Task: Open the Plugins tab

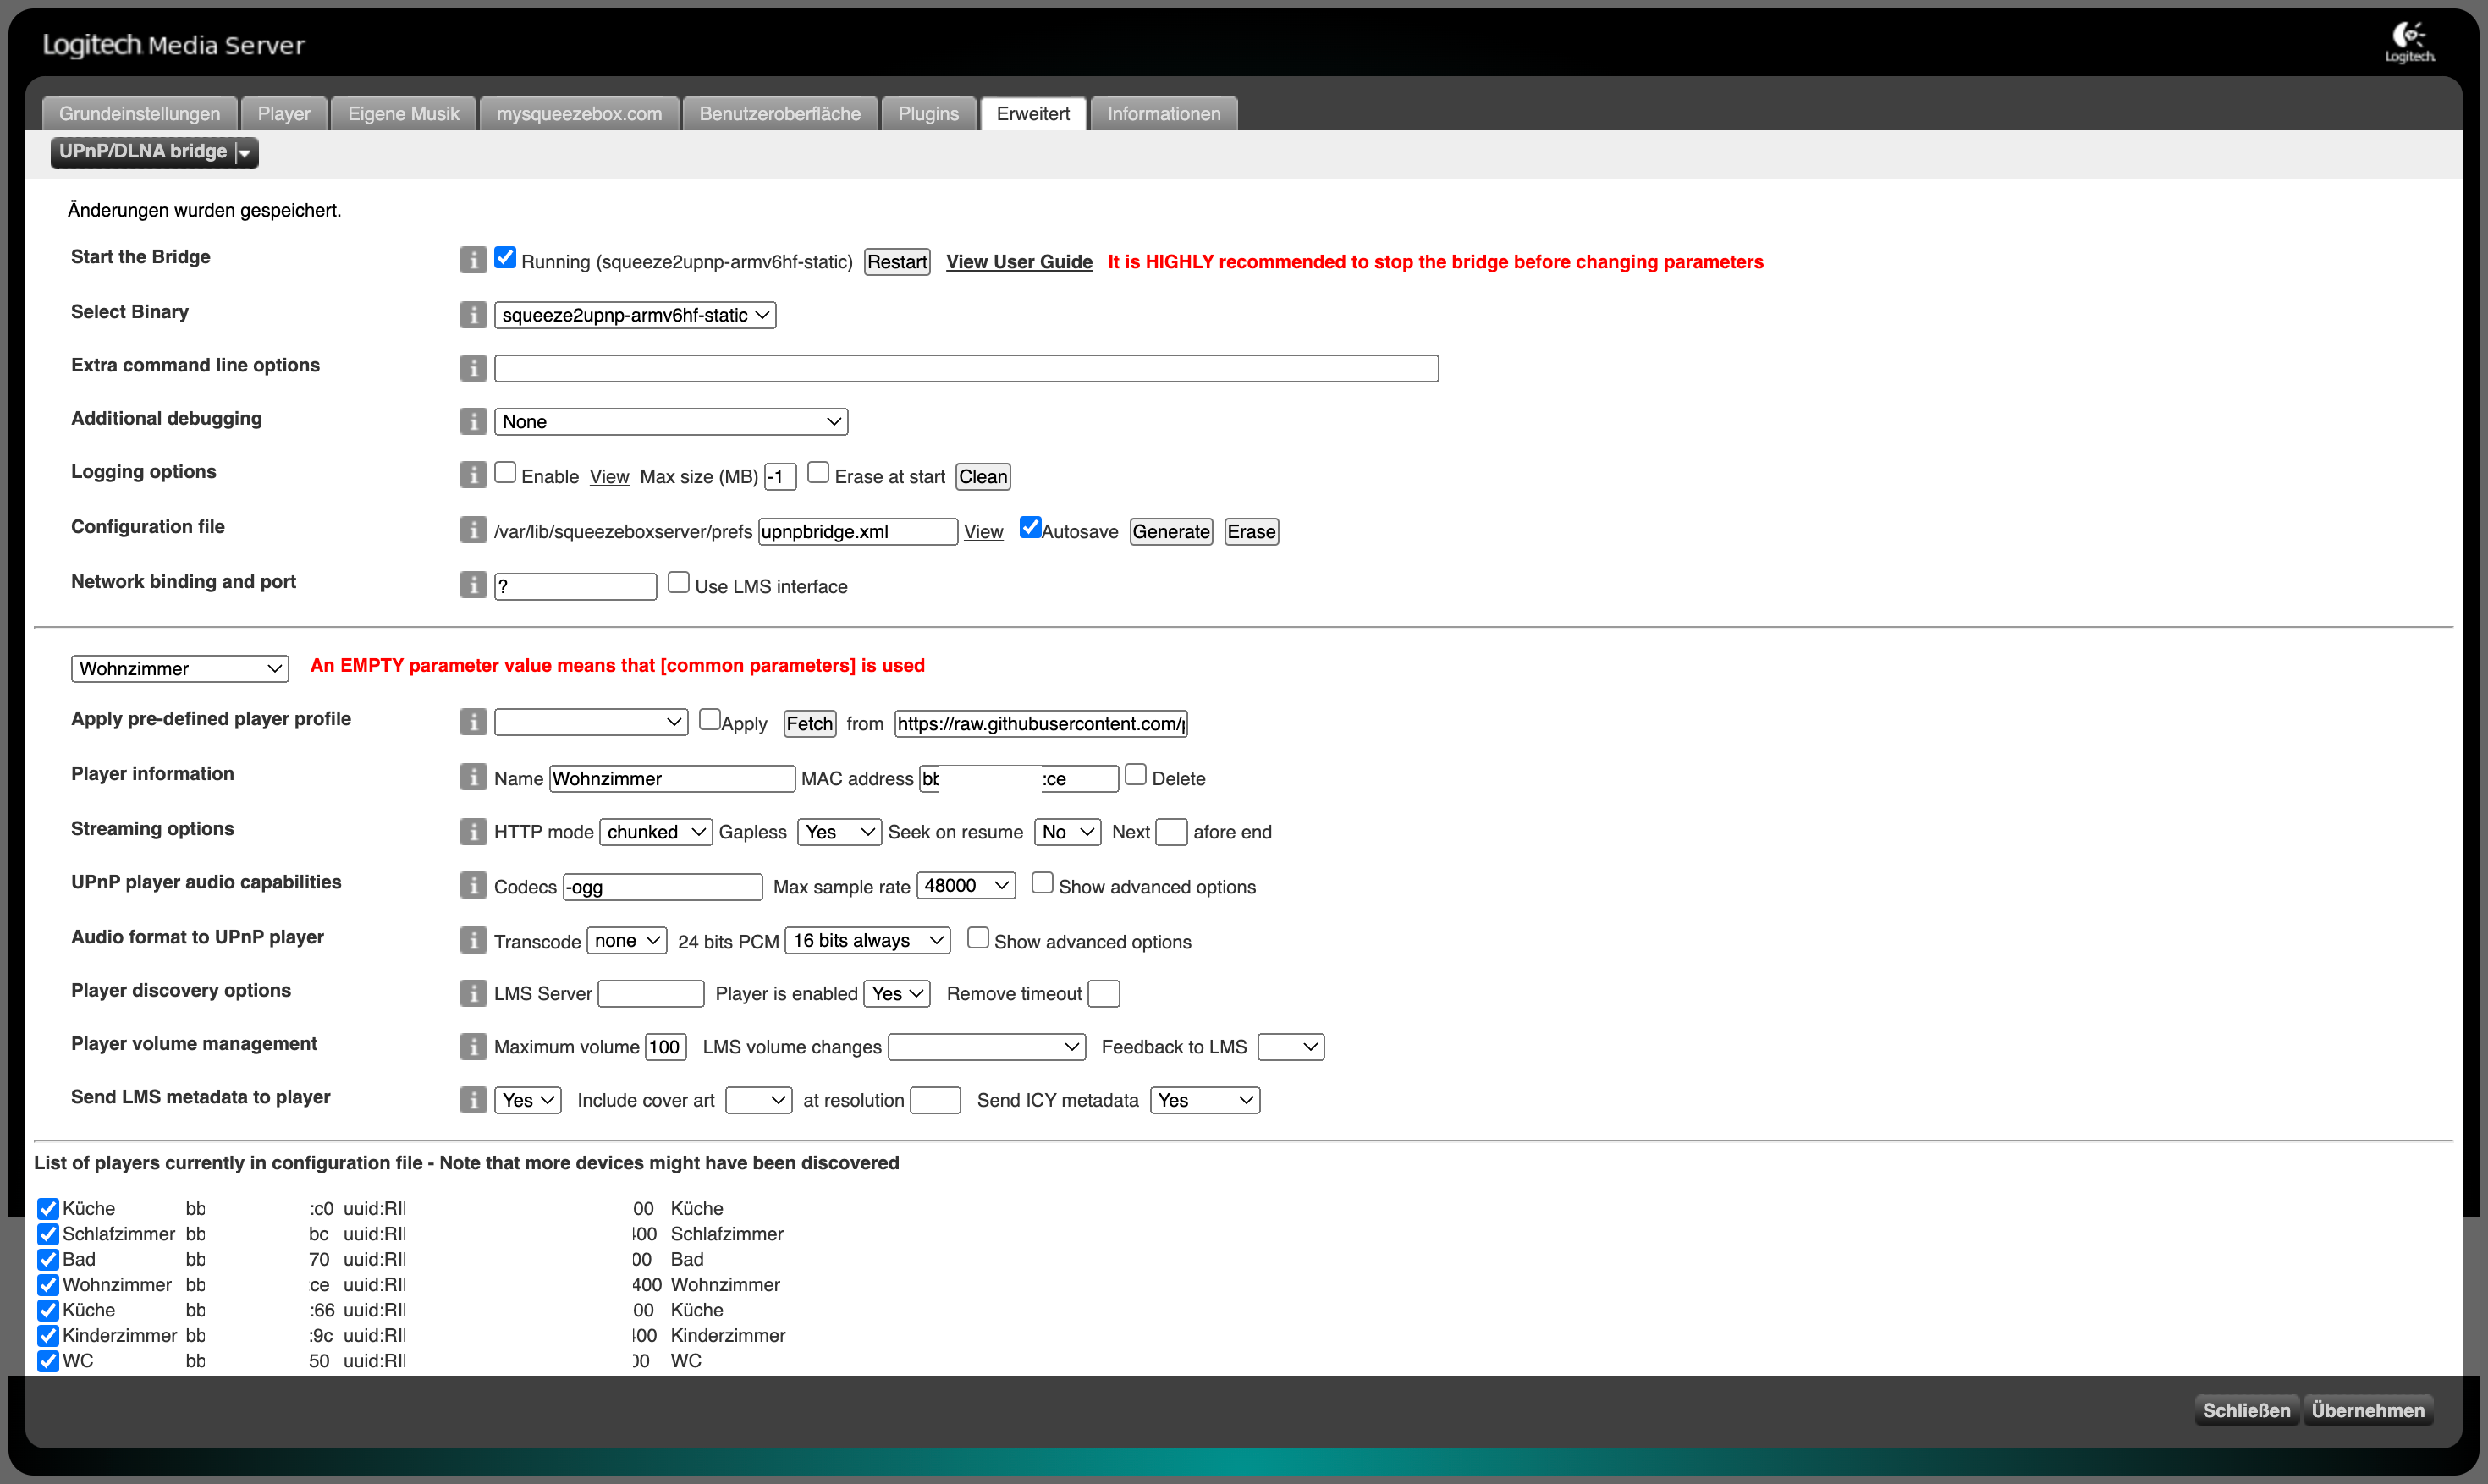Action: [928, 114]
